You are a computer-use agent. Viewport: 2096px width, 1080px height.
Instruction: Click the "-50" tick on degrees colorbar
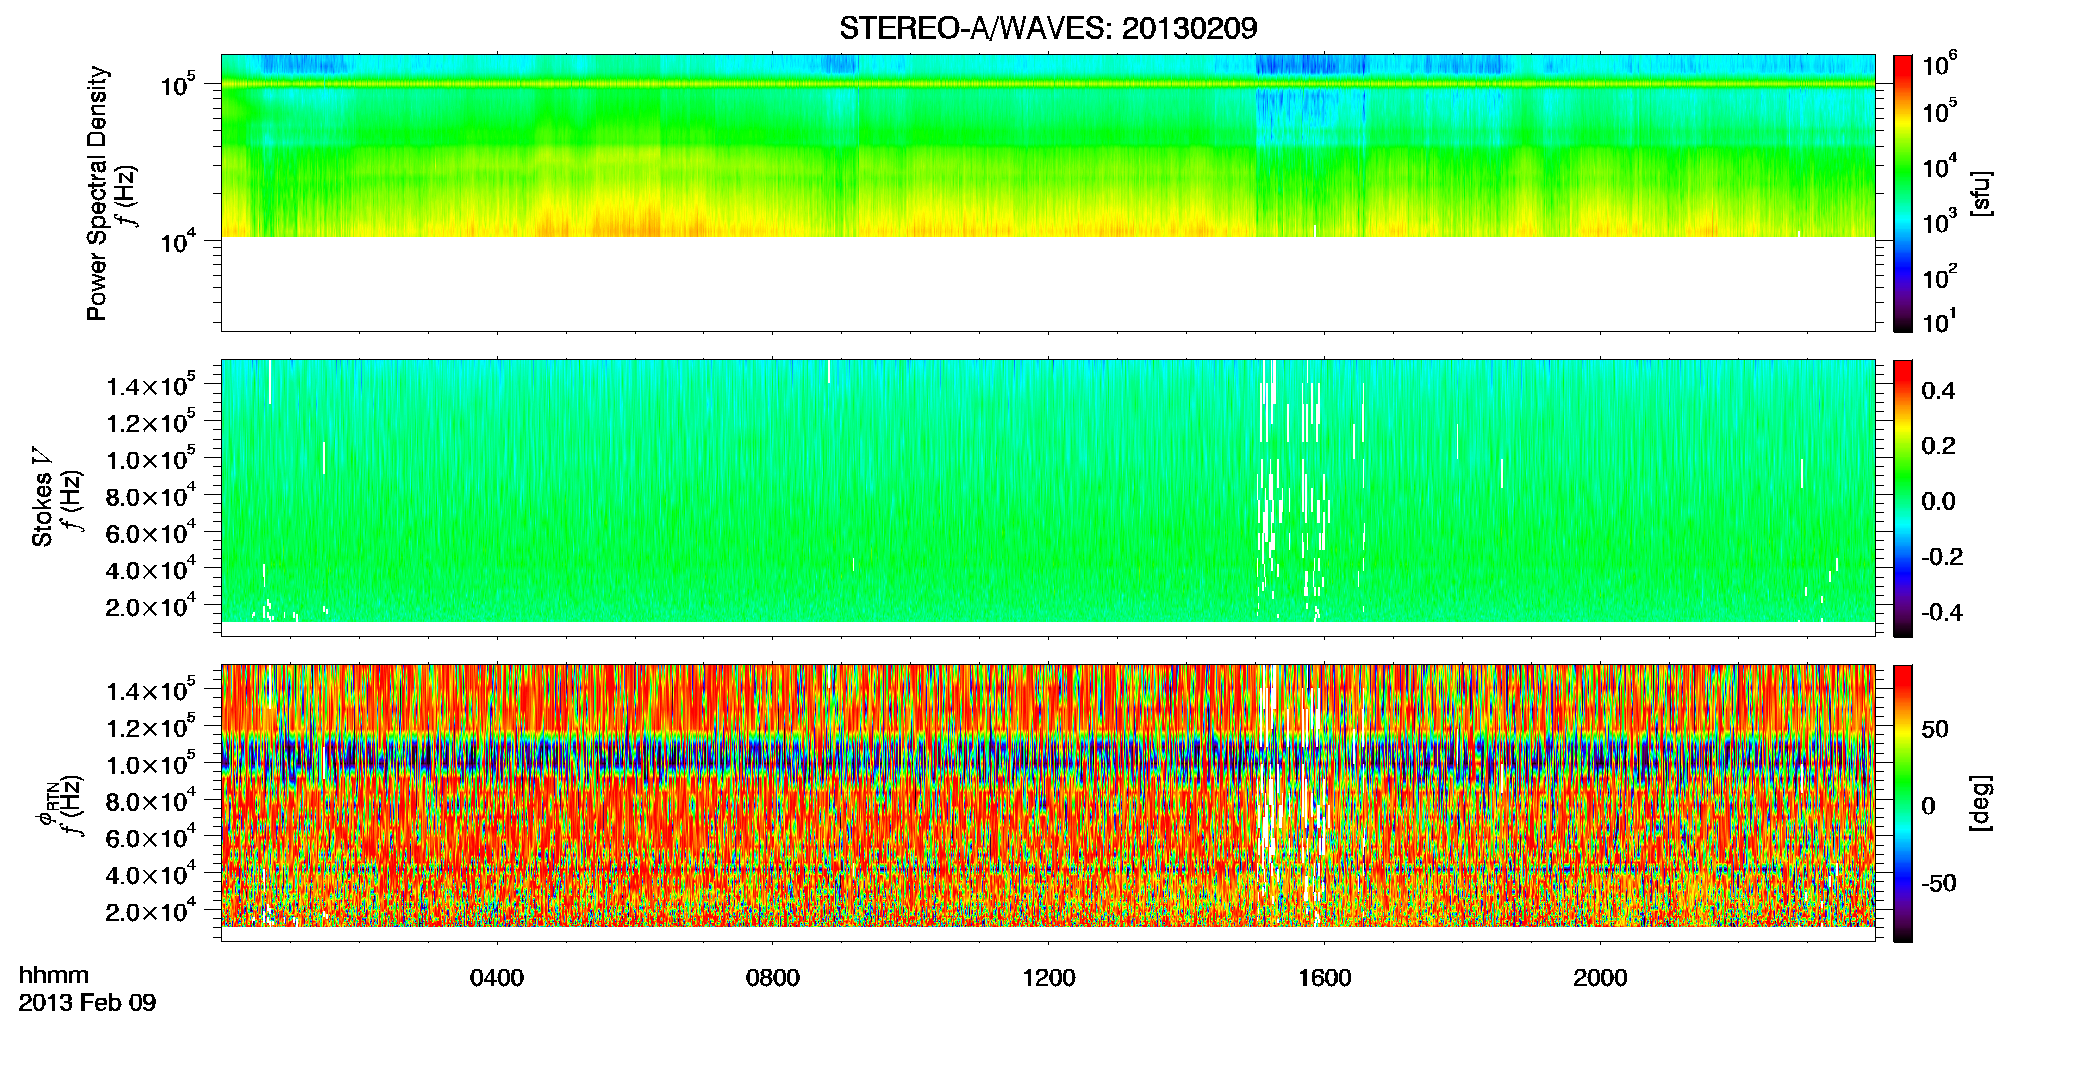[x=1939, y=883]
